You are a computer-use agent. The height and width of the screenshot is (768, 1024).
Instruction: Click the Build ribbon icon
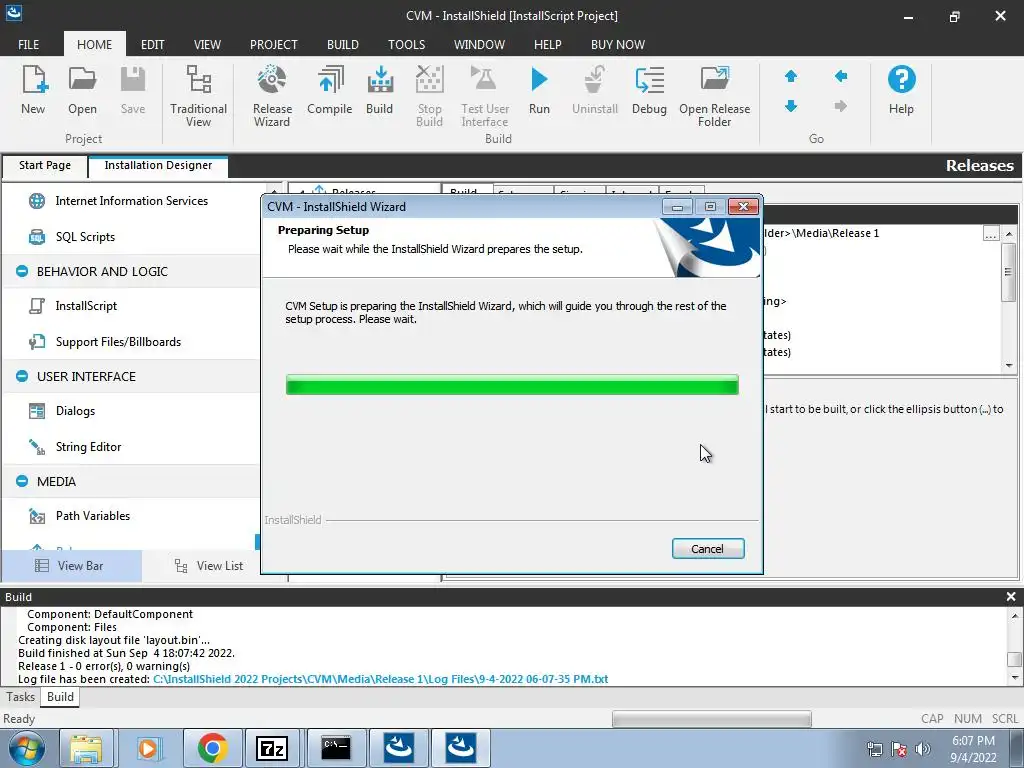[x=379, y=90]
